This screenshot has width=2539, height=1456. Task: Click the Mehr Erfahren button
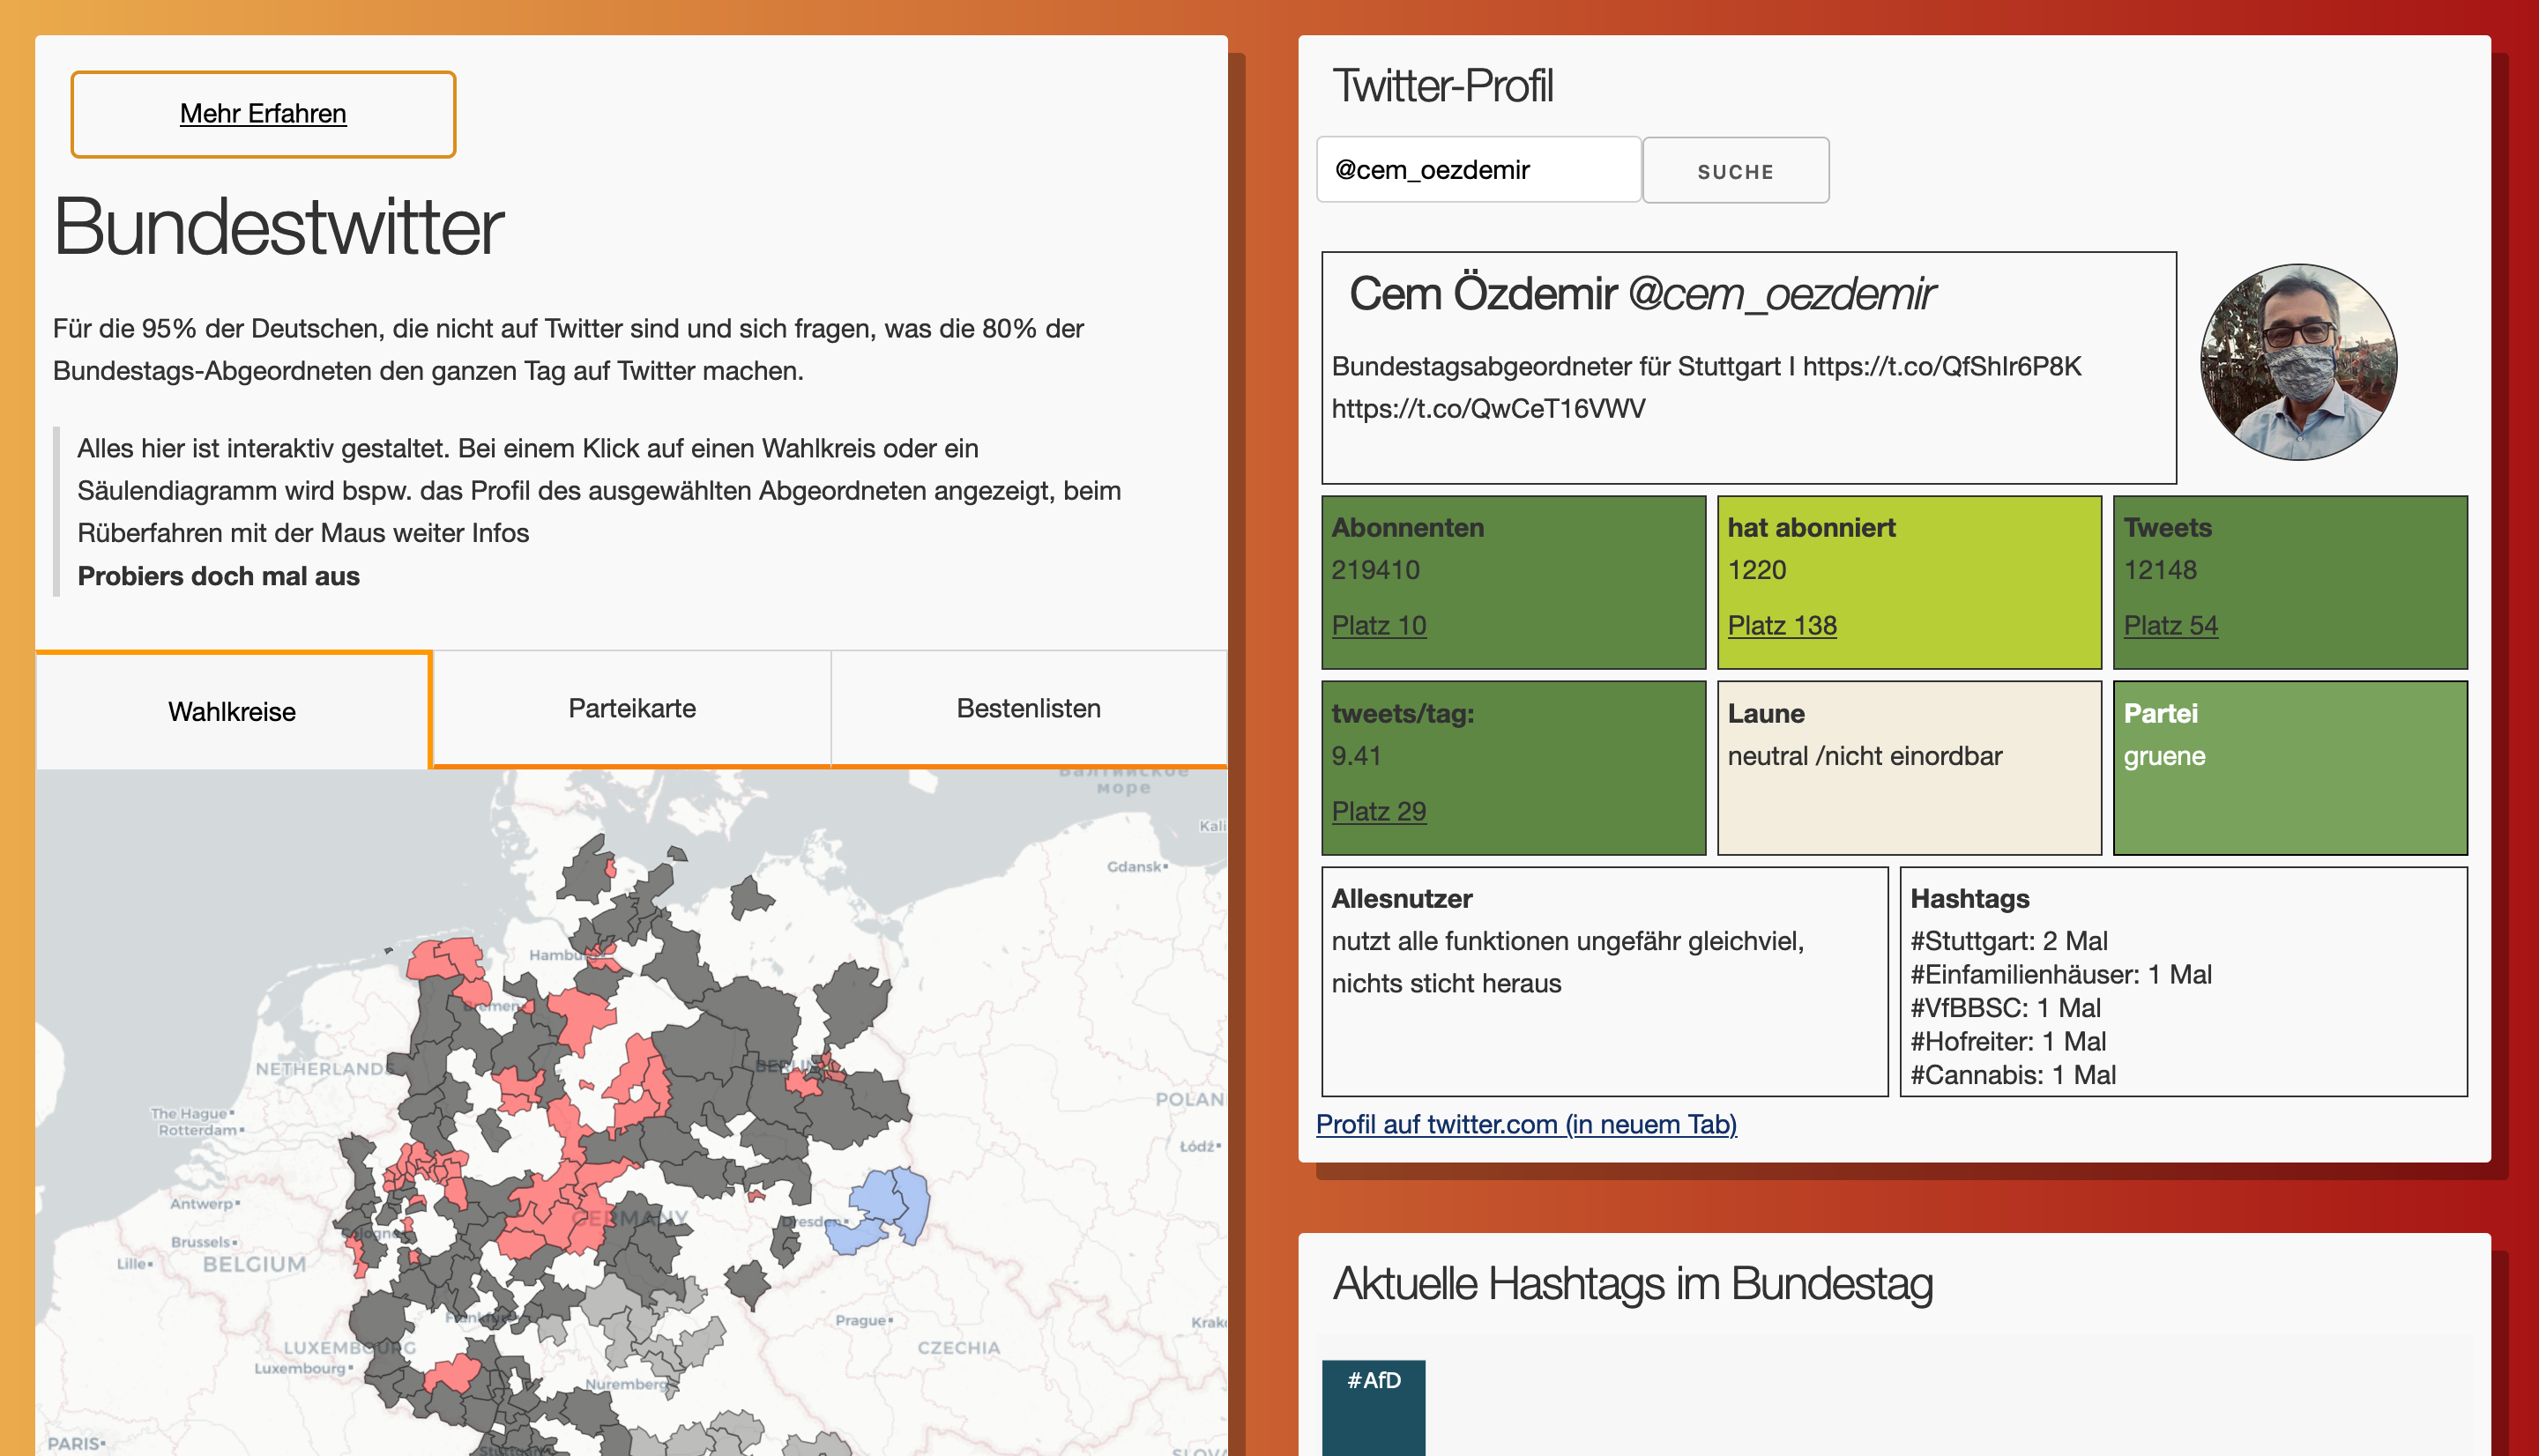click(263, 114)
